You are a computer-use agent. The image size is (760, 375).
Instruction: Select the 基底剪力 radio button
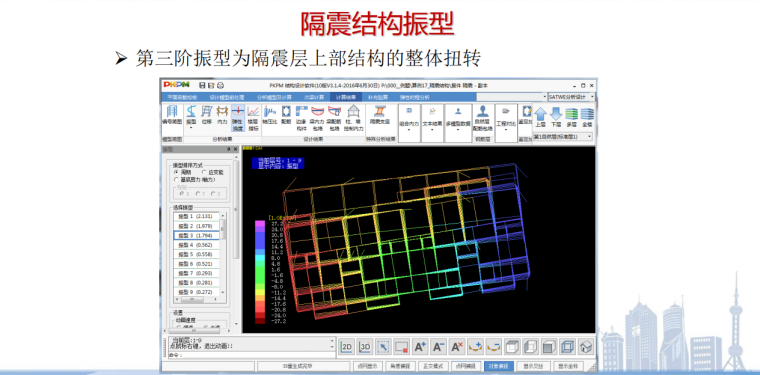click(x=176, y=179)
